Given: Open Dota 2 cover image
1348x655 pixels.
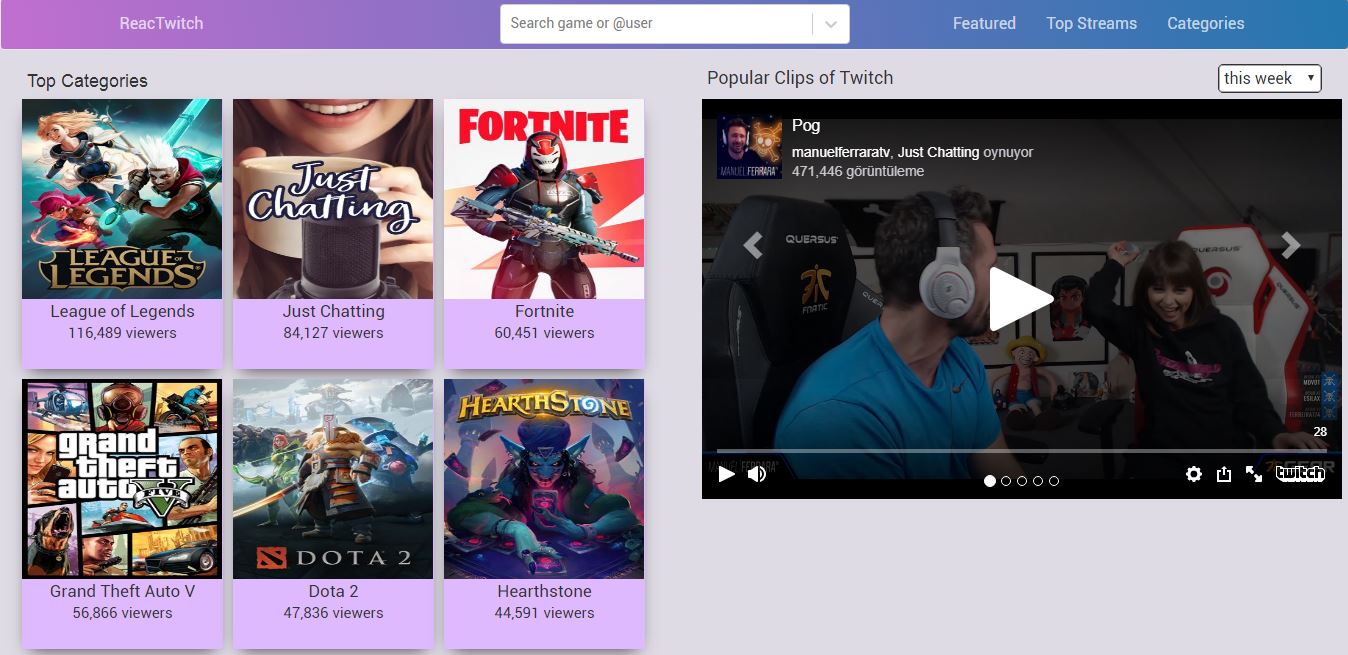Looking at the screenshot, I should [333, 479].
